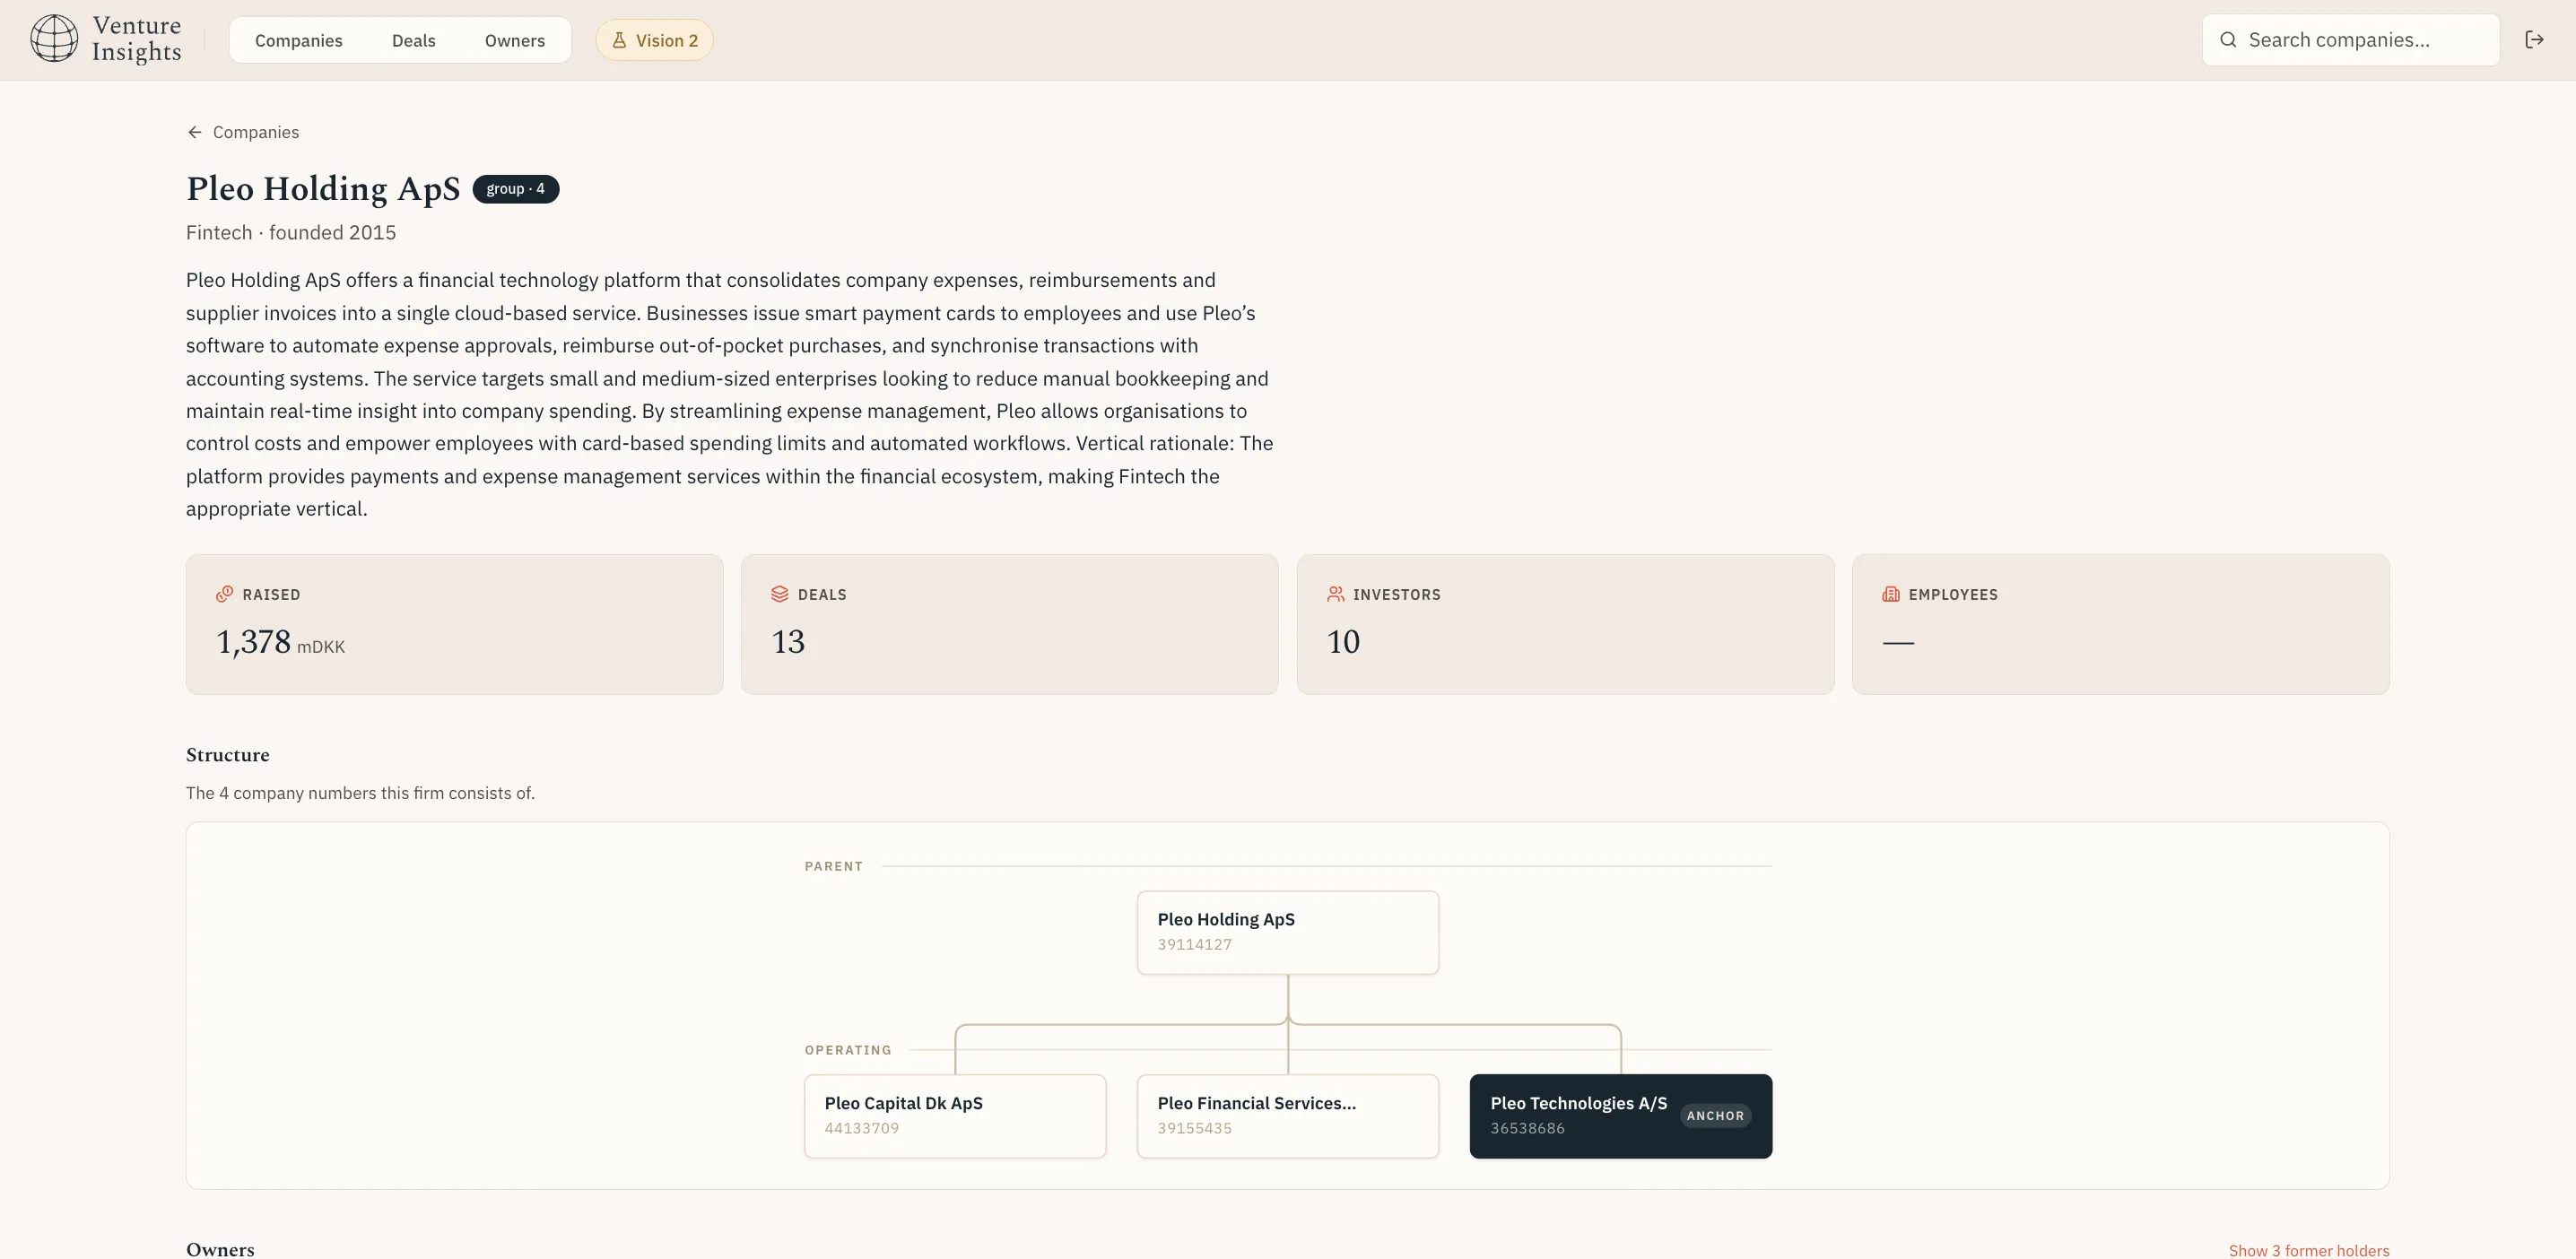
Task: Click the search magnifier icon
Action: tap(2228, 40)
